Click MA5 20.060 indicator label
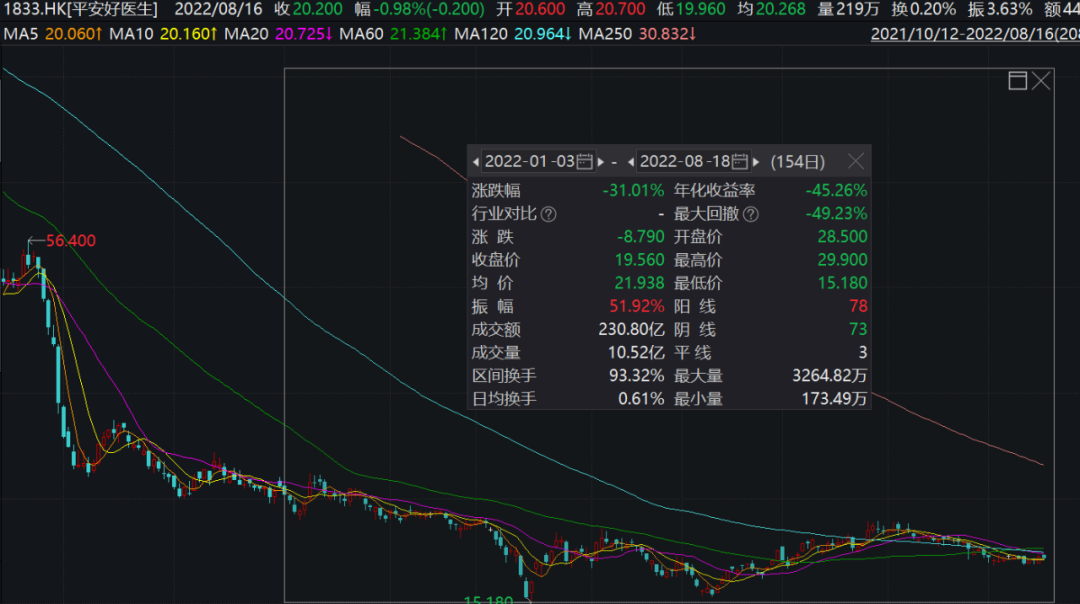 point(52,34)
